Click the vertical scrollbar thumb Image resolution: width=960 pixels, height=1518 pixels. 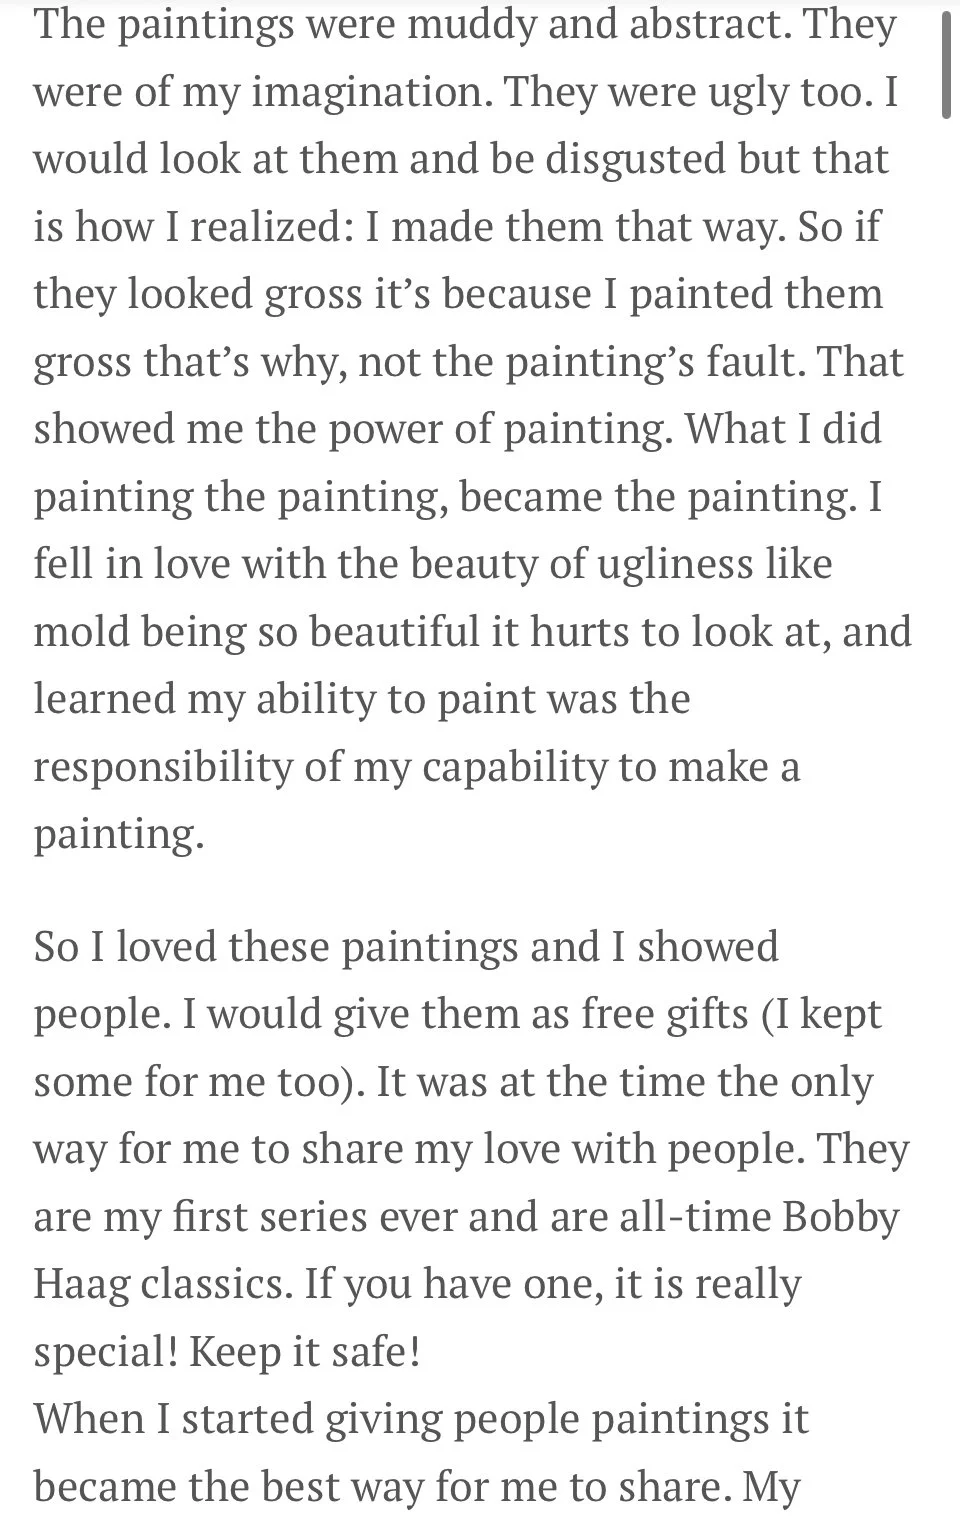[x=946, y=62]
